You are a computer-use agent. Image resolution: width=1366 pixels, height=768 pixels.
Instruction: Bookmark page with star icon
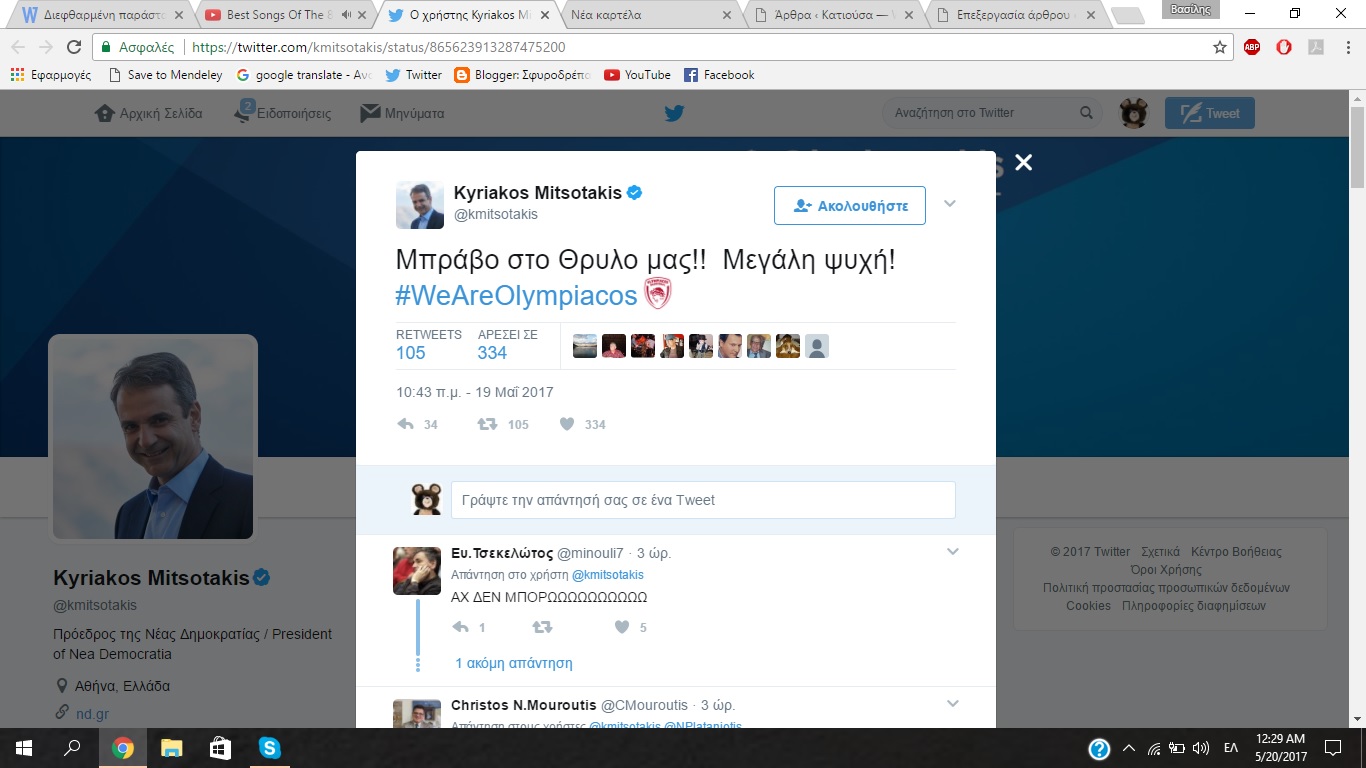[1219, 47]
